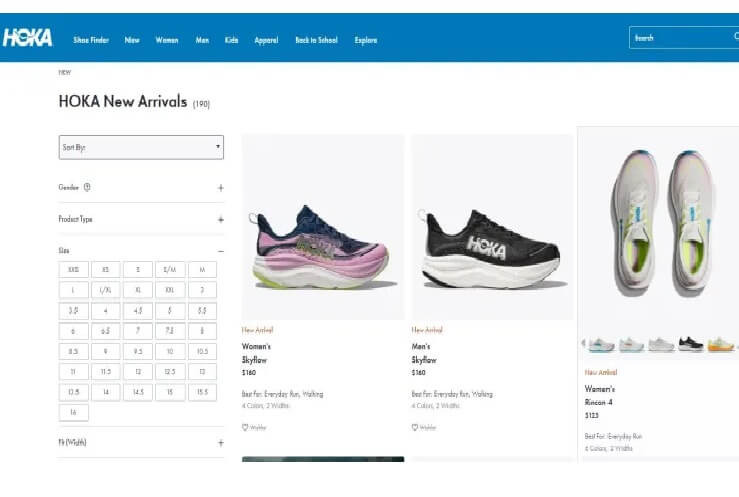Collapse the Size filter

(221, 251)
